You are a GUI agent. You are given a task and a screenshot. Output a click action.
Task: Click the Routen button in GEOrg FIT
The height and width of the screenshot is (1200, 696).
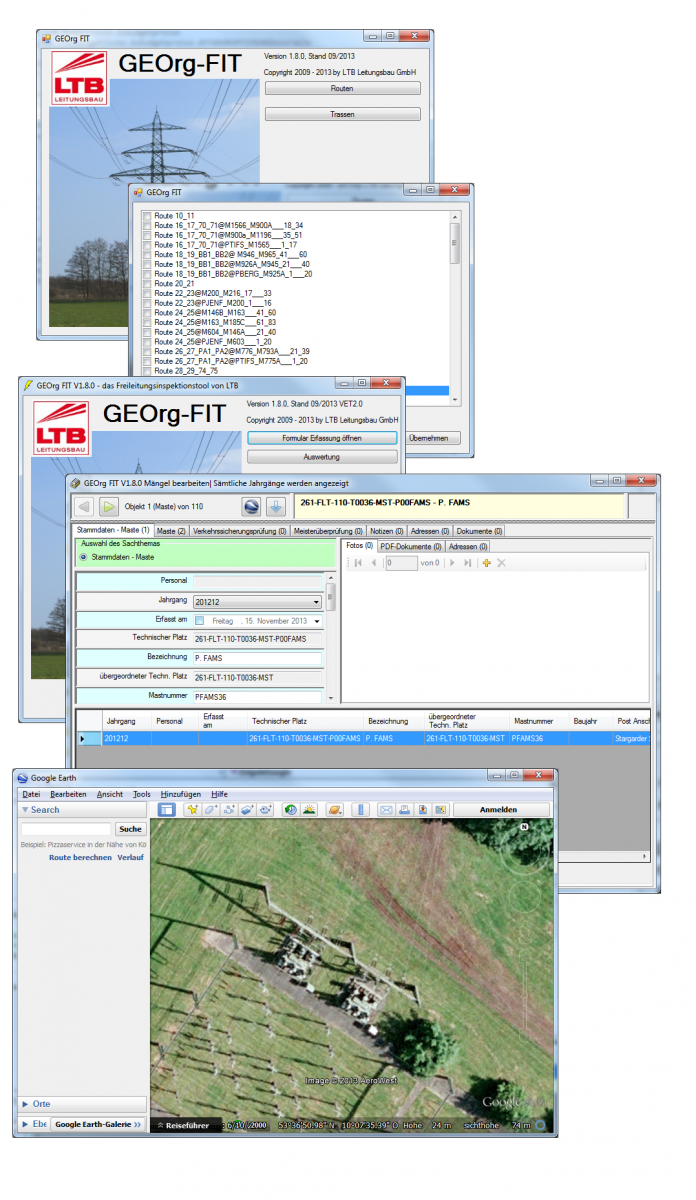pyautogui.click(x=342, y=89)
